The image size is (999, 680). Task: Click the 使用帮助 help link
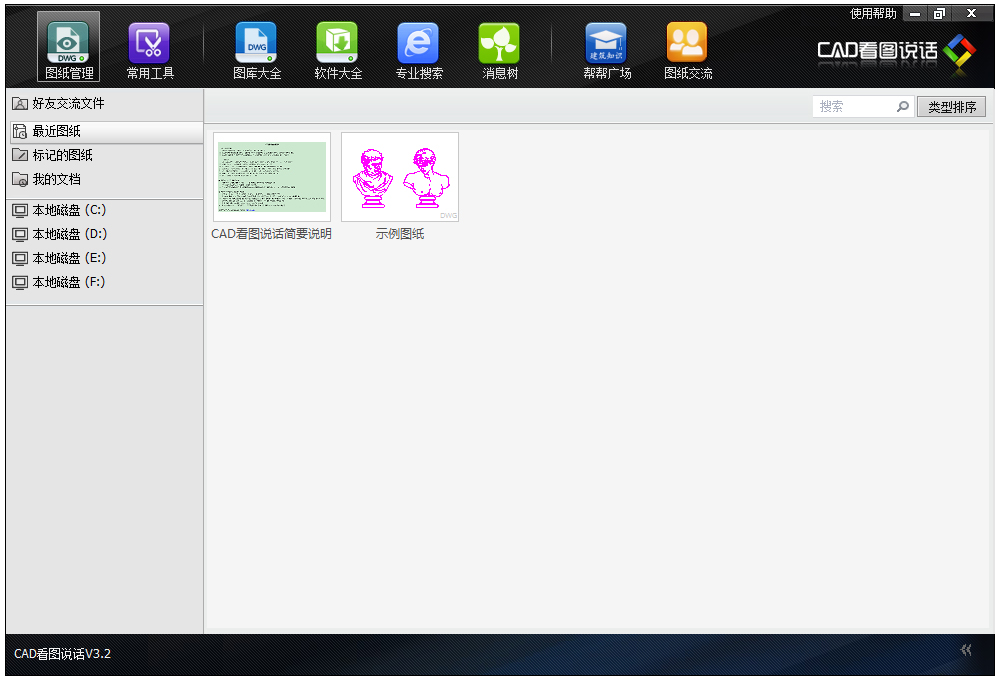[873, 13]
